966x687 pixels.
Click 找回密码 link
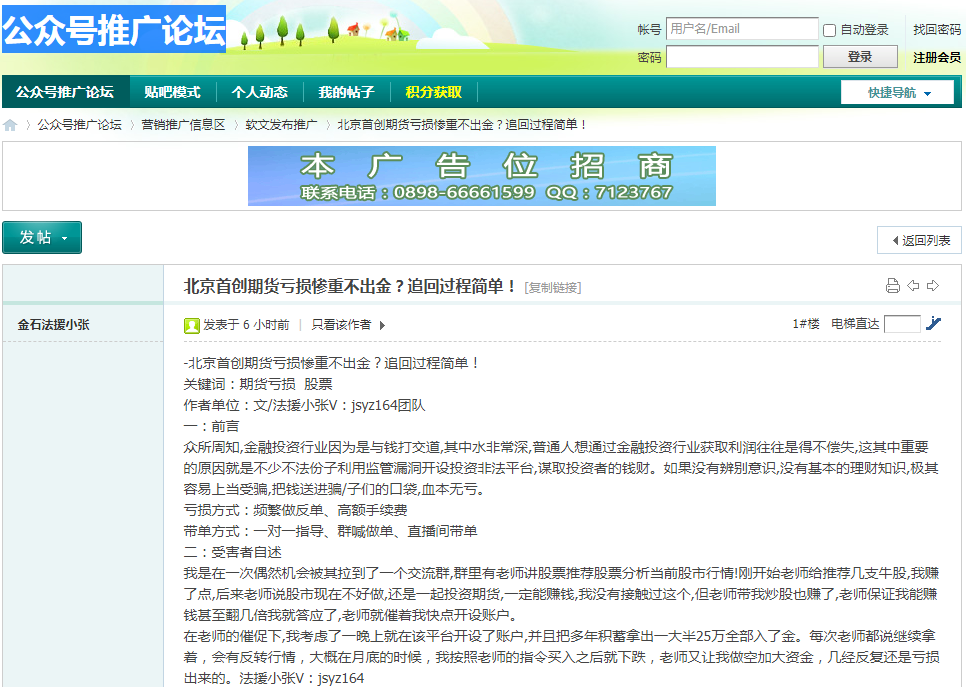[936, 29]
